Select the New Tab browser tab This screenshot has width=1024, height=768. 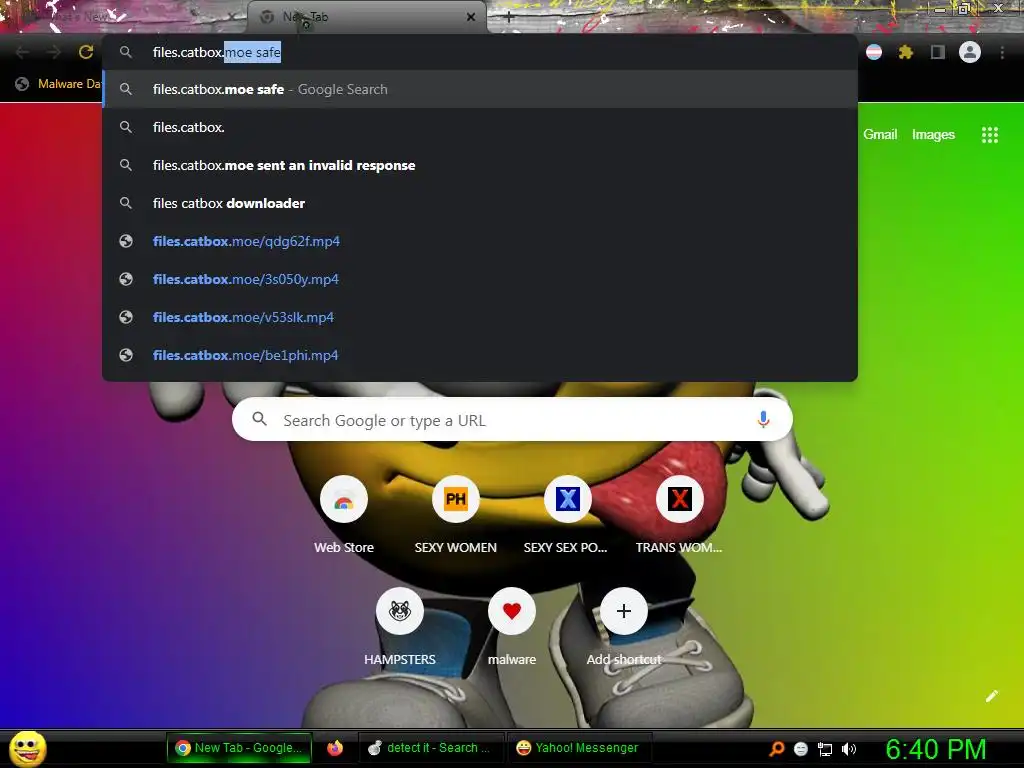click(366, 17)
